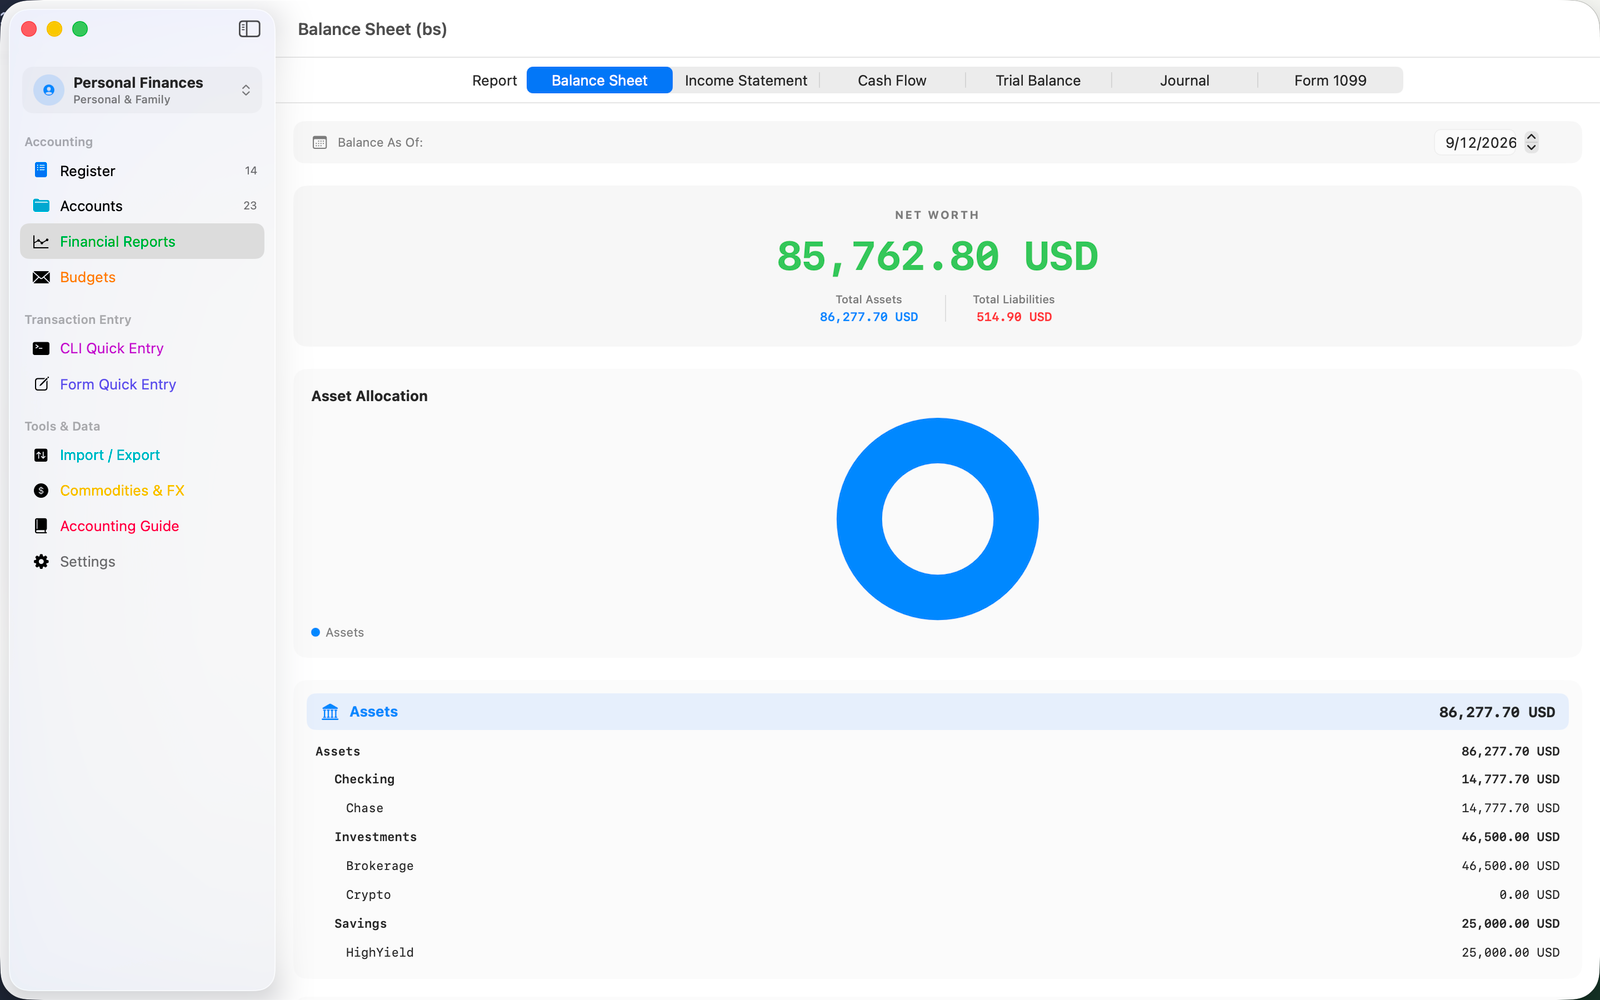Click the CLI Quick Entry terminal icon
This screenshot has height=1000, width=1600.
coord(41,348)
